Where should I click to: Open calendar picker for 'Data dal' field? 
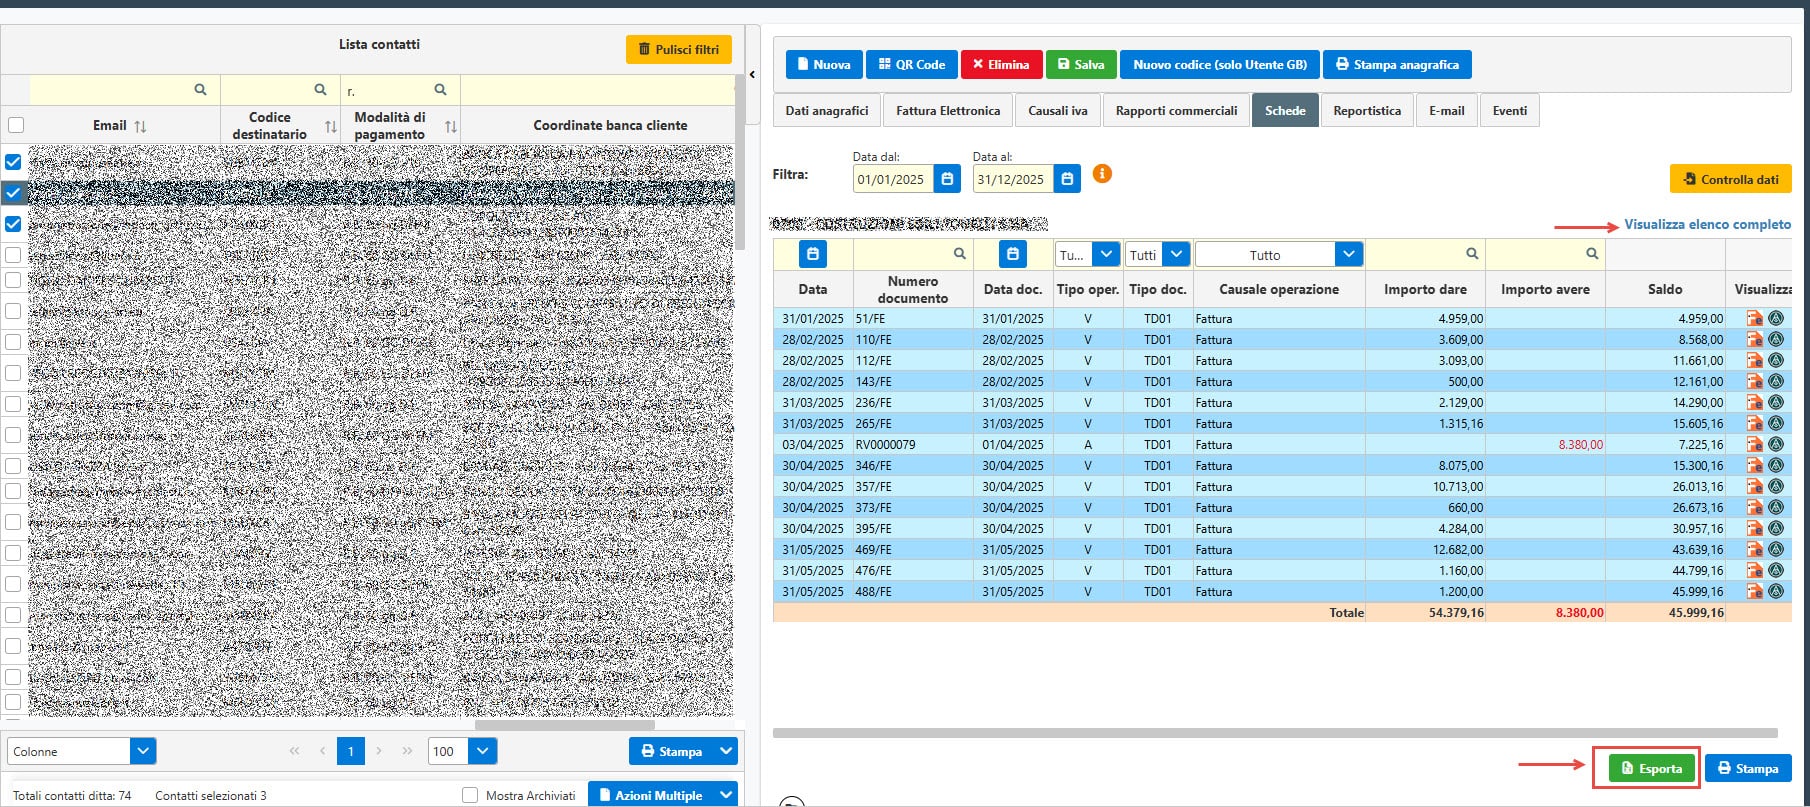click(947, 179)
